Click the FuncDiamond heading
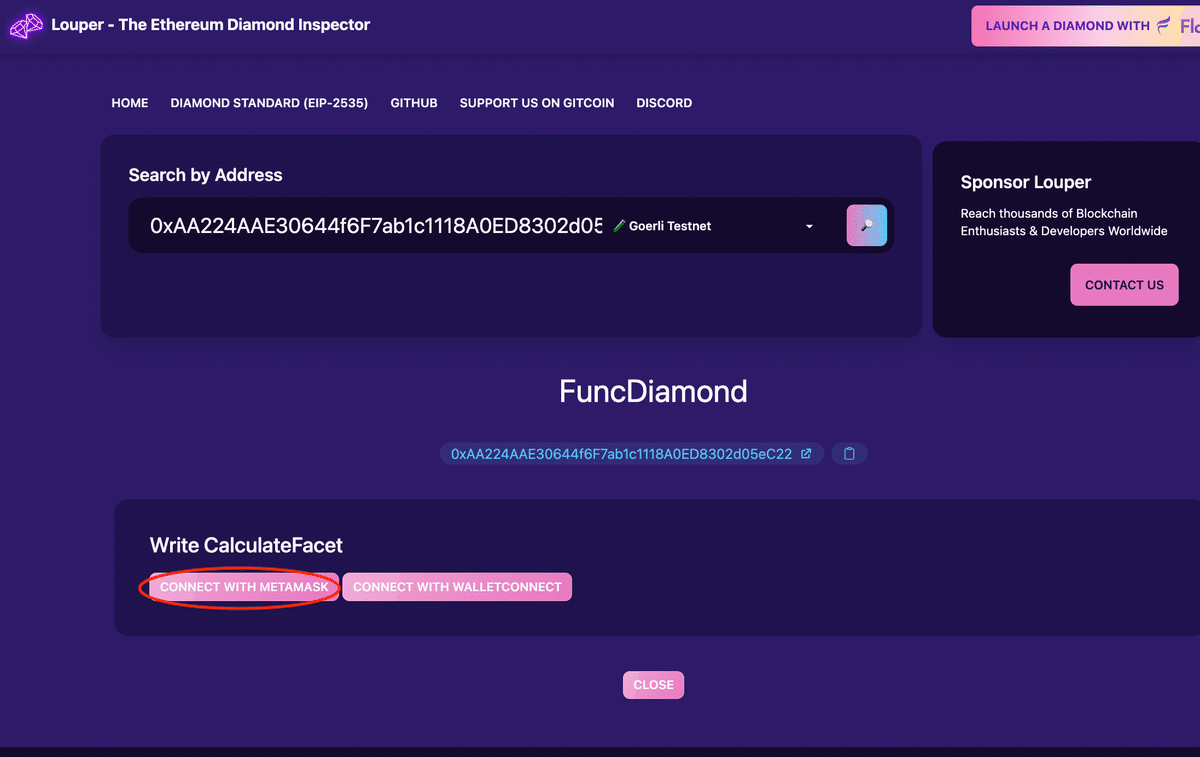This screenshot has width=1200, height=757. click(653, 391)
